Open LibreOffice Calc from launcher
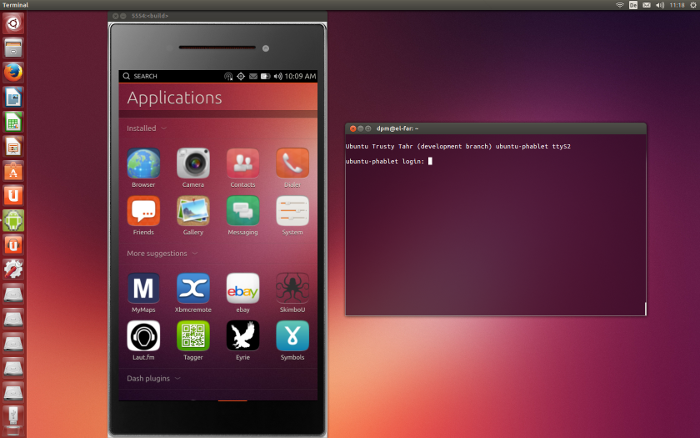Viewport: 700px width, 438px height. click(13, 122)
